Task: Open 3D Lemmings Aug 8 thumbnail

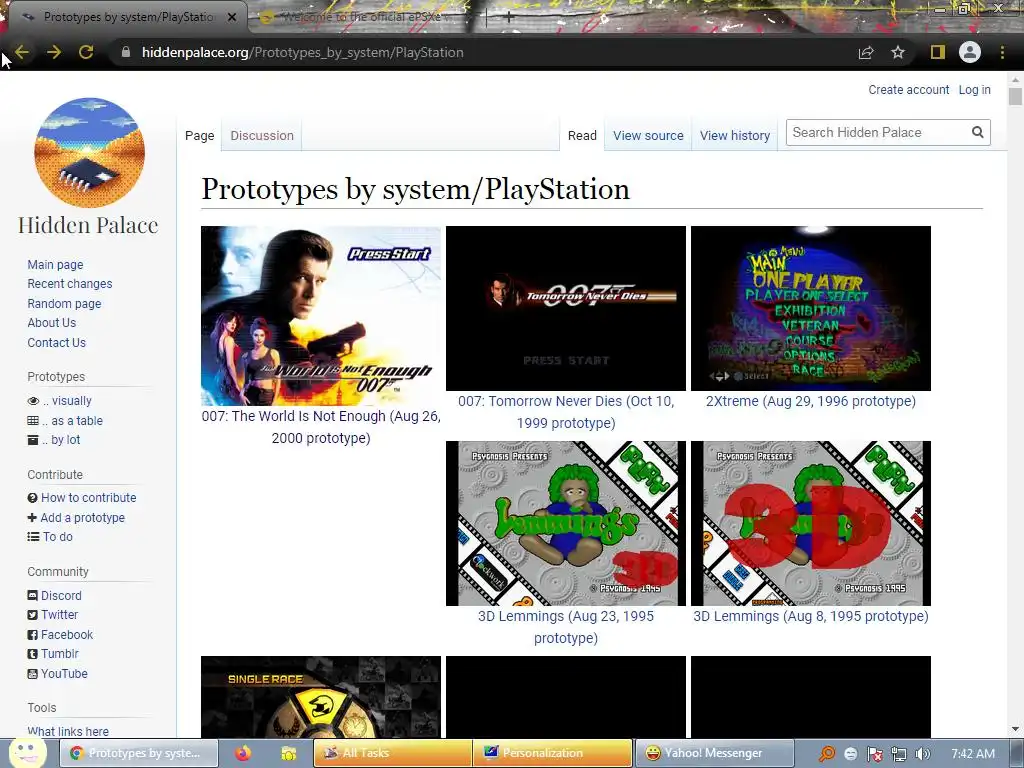Action: (811, 523)
